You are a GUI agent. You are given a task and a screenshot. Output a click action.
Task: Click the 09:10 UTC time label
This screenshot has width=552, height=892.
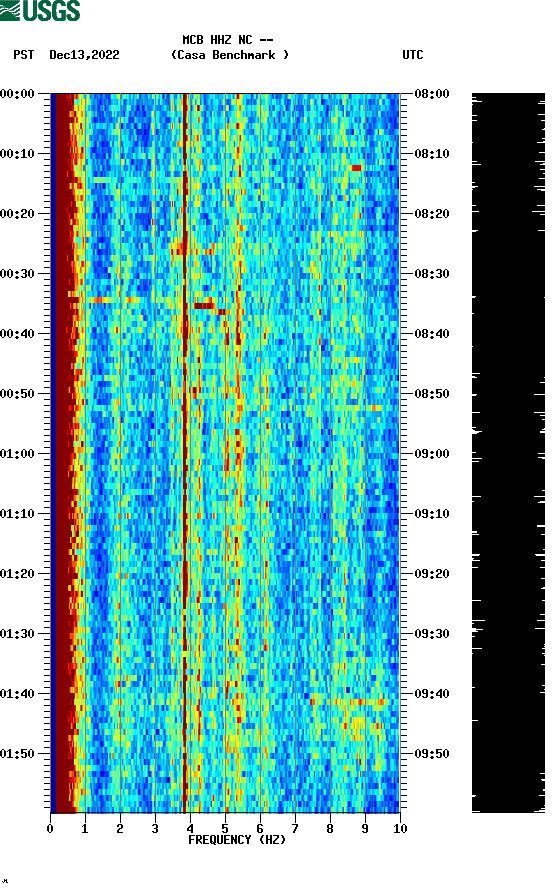pos(432,514)
